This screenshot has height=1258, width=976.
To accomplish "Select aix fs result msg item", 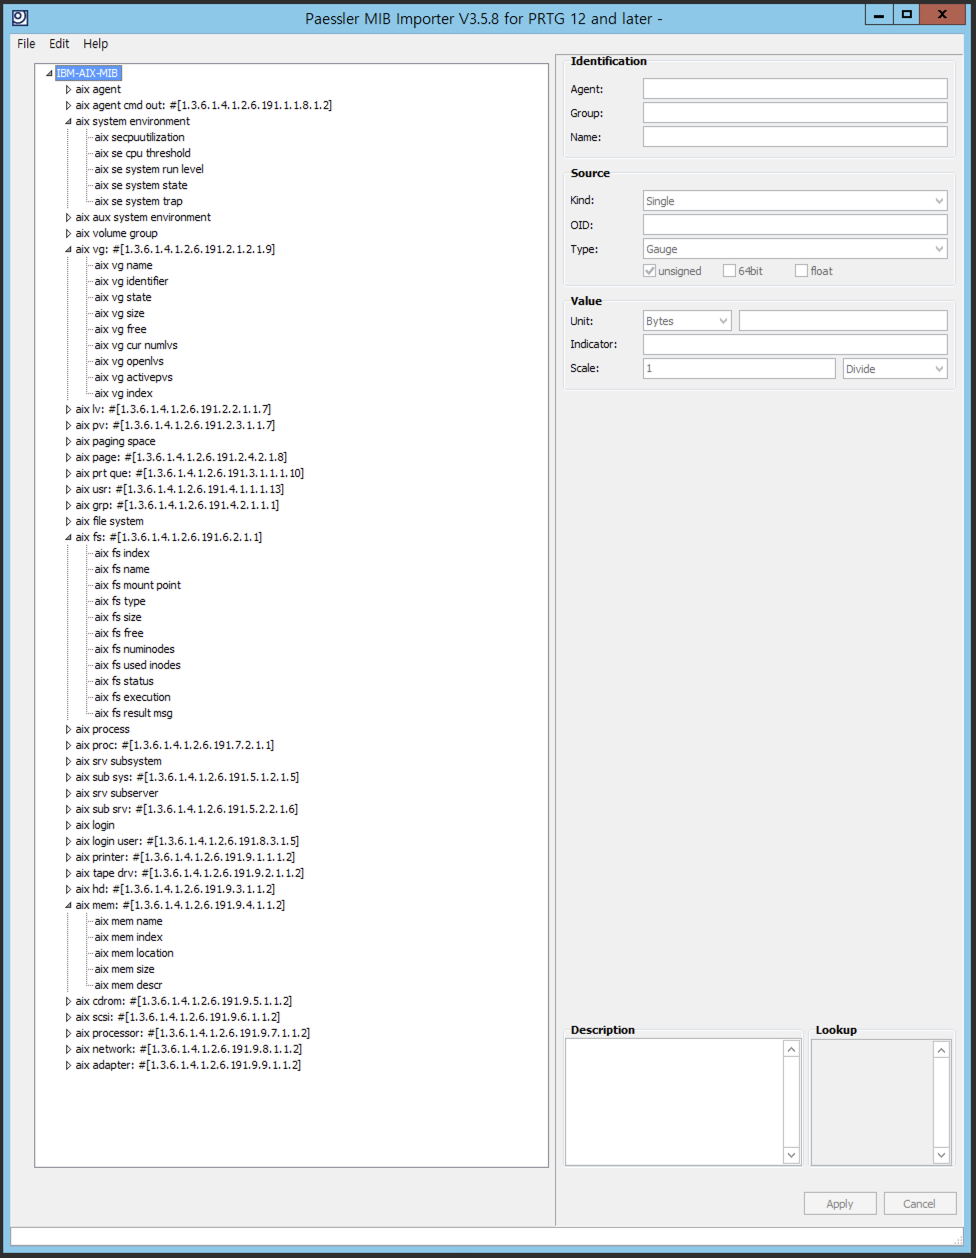I will [x=133, y=713].
